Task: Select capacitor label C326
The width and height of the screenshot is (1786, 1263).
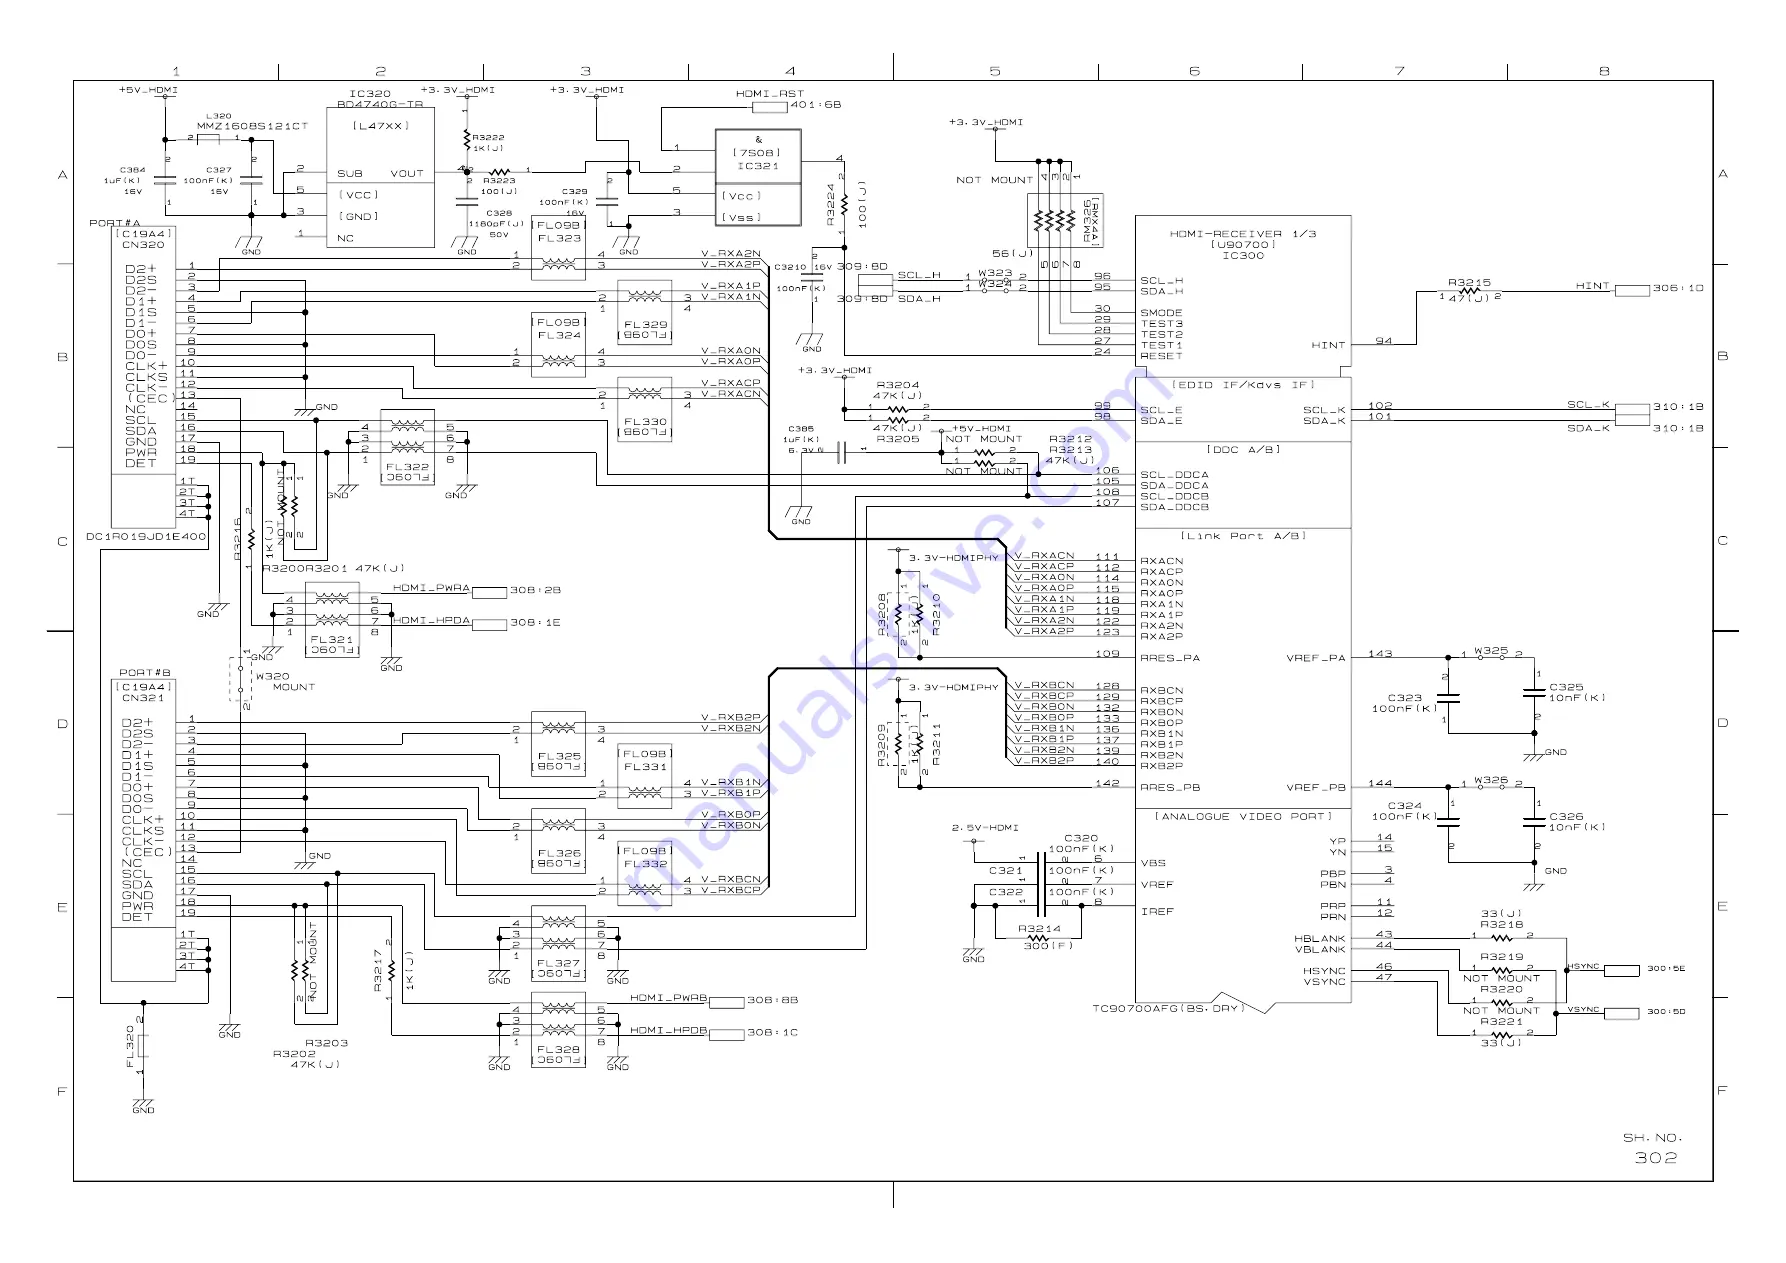Action: tap(1566, 816)
